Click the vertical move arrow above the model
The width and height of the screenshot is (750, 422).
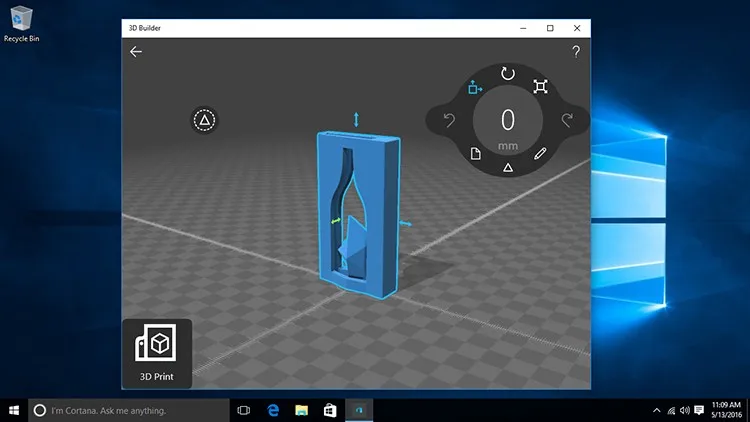356,120
